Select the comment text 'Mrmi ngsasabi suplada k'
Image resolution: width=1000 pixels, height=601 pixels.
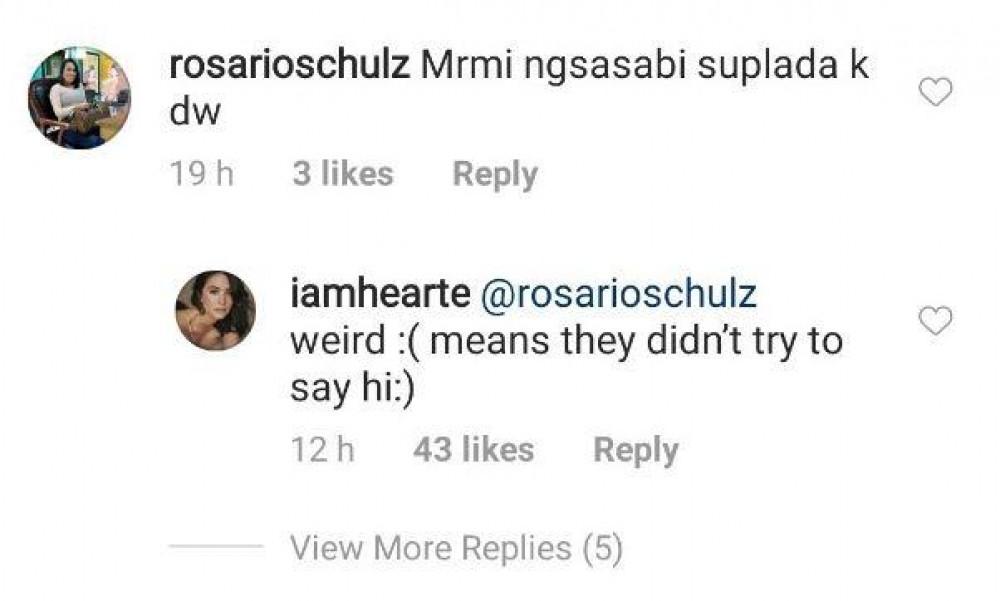(644, 66)
